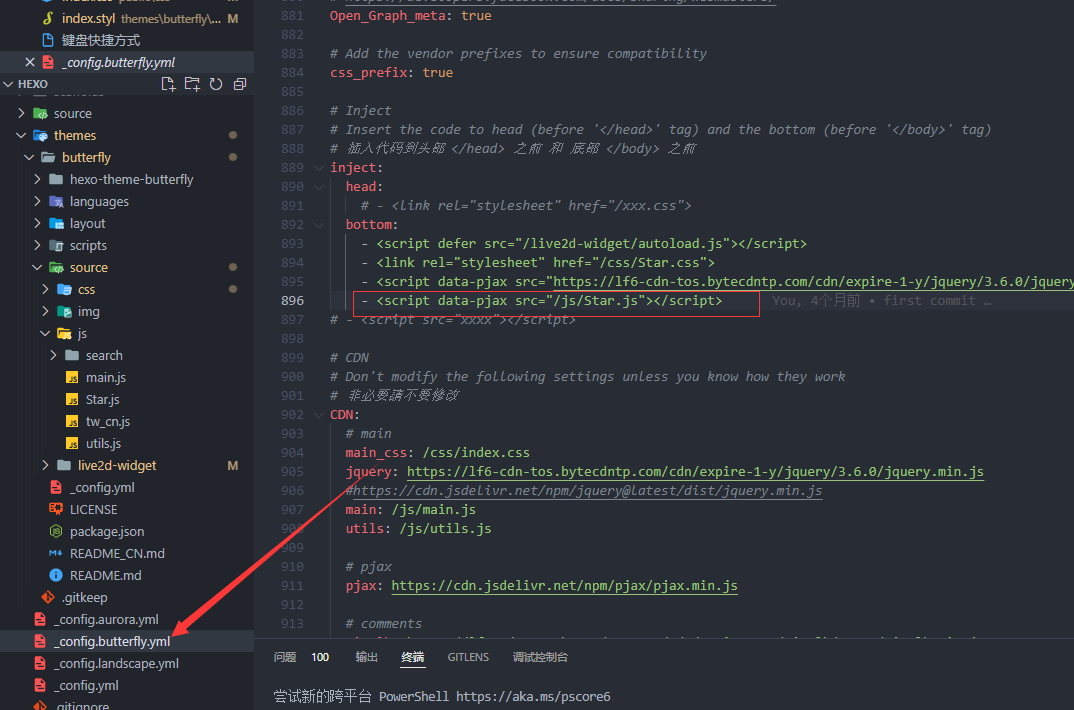
Task: Collapse the themes folder
Action: [x=21, y=136]
